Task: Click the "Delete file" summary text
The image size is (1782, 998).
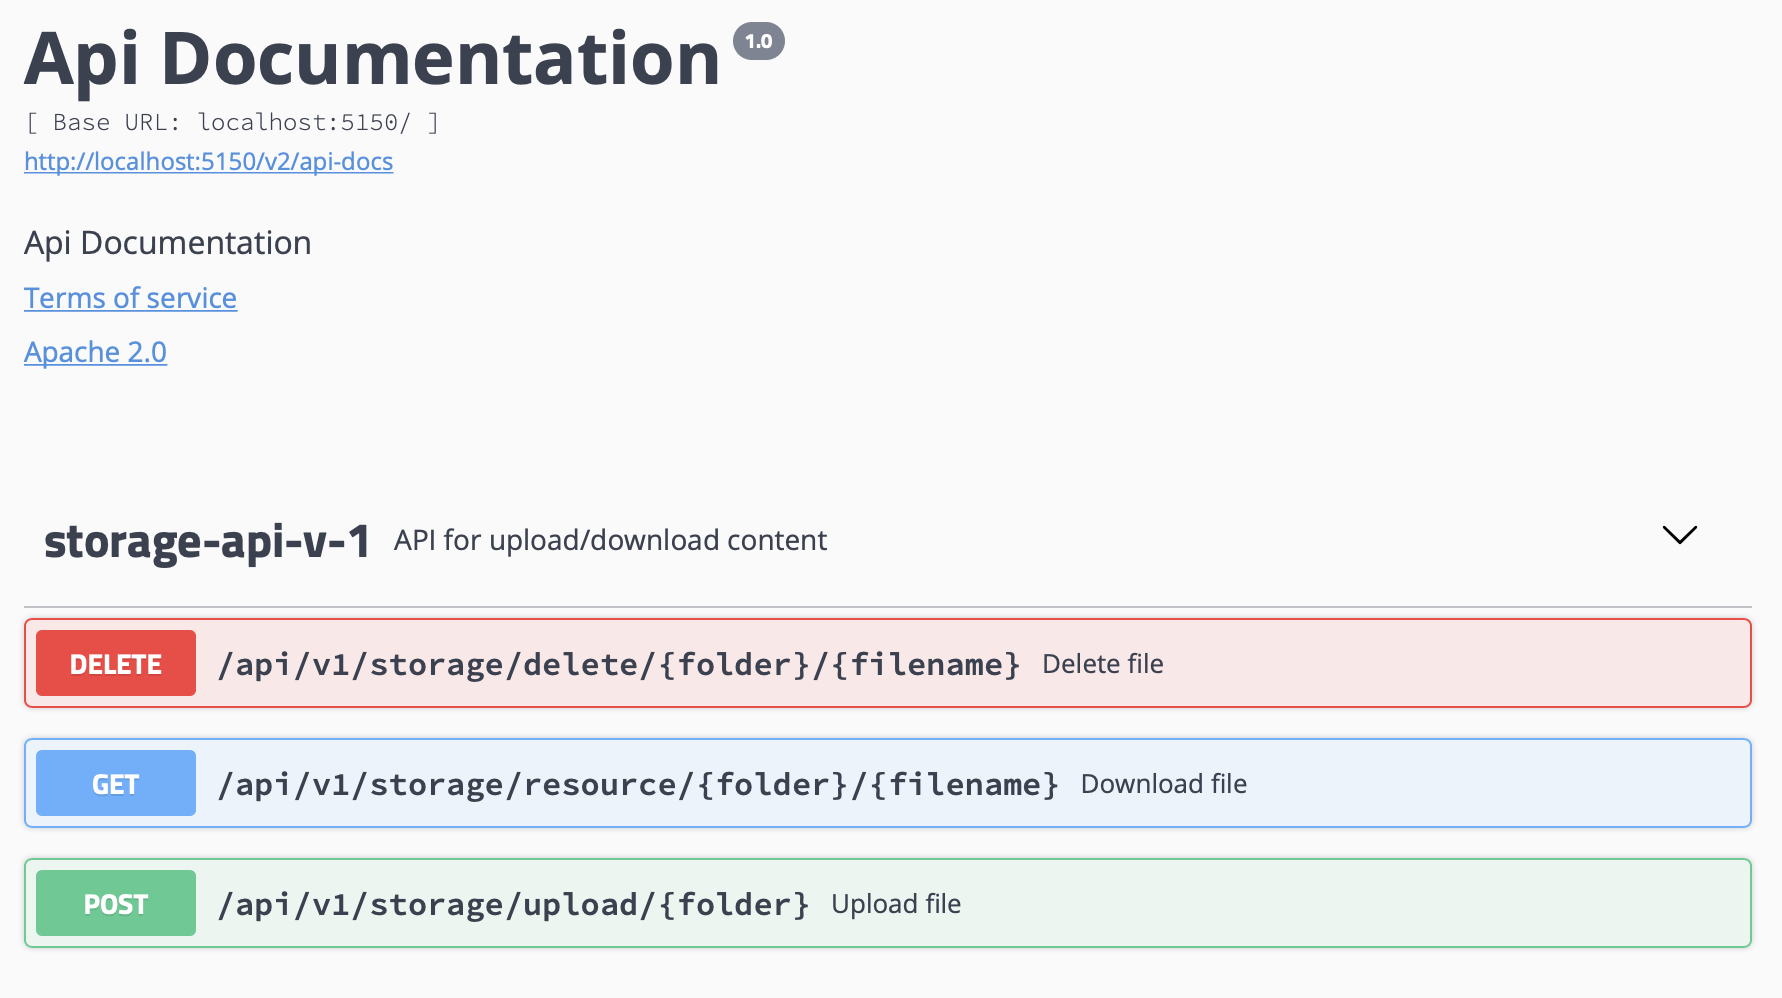Action: coord(1102,664)
